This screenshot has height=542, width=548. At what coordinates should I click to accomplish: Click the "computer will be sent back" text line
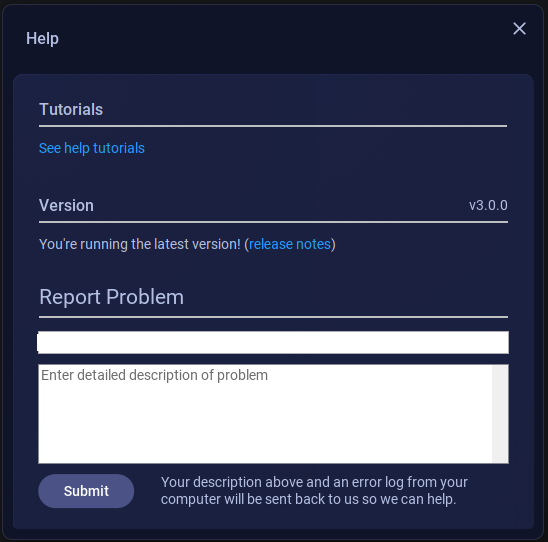(x=308, y=499)
